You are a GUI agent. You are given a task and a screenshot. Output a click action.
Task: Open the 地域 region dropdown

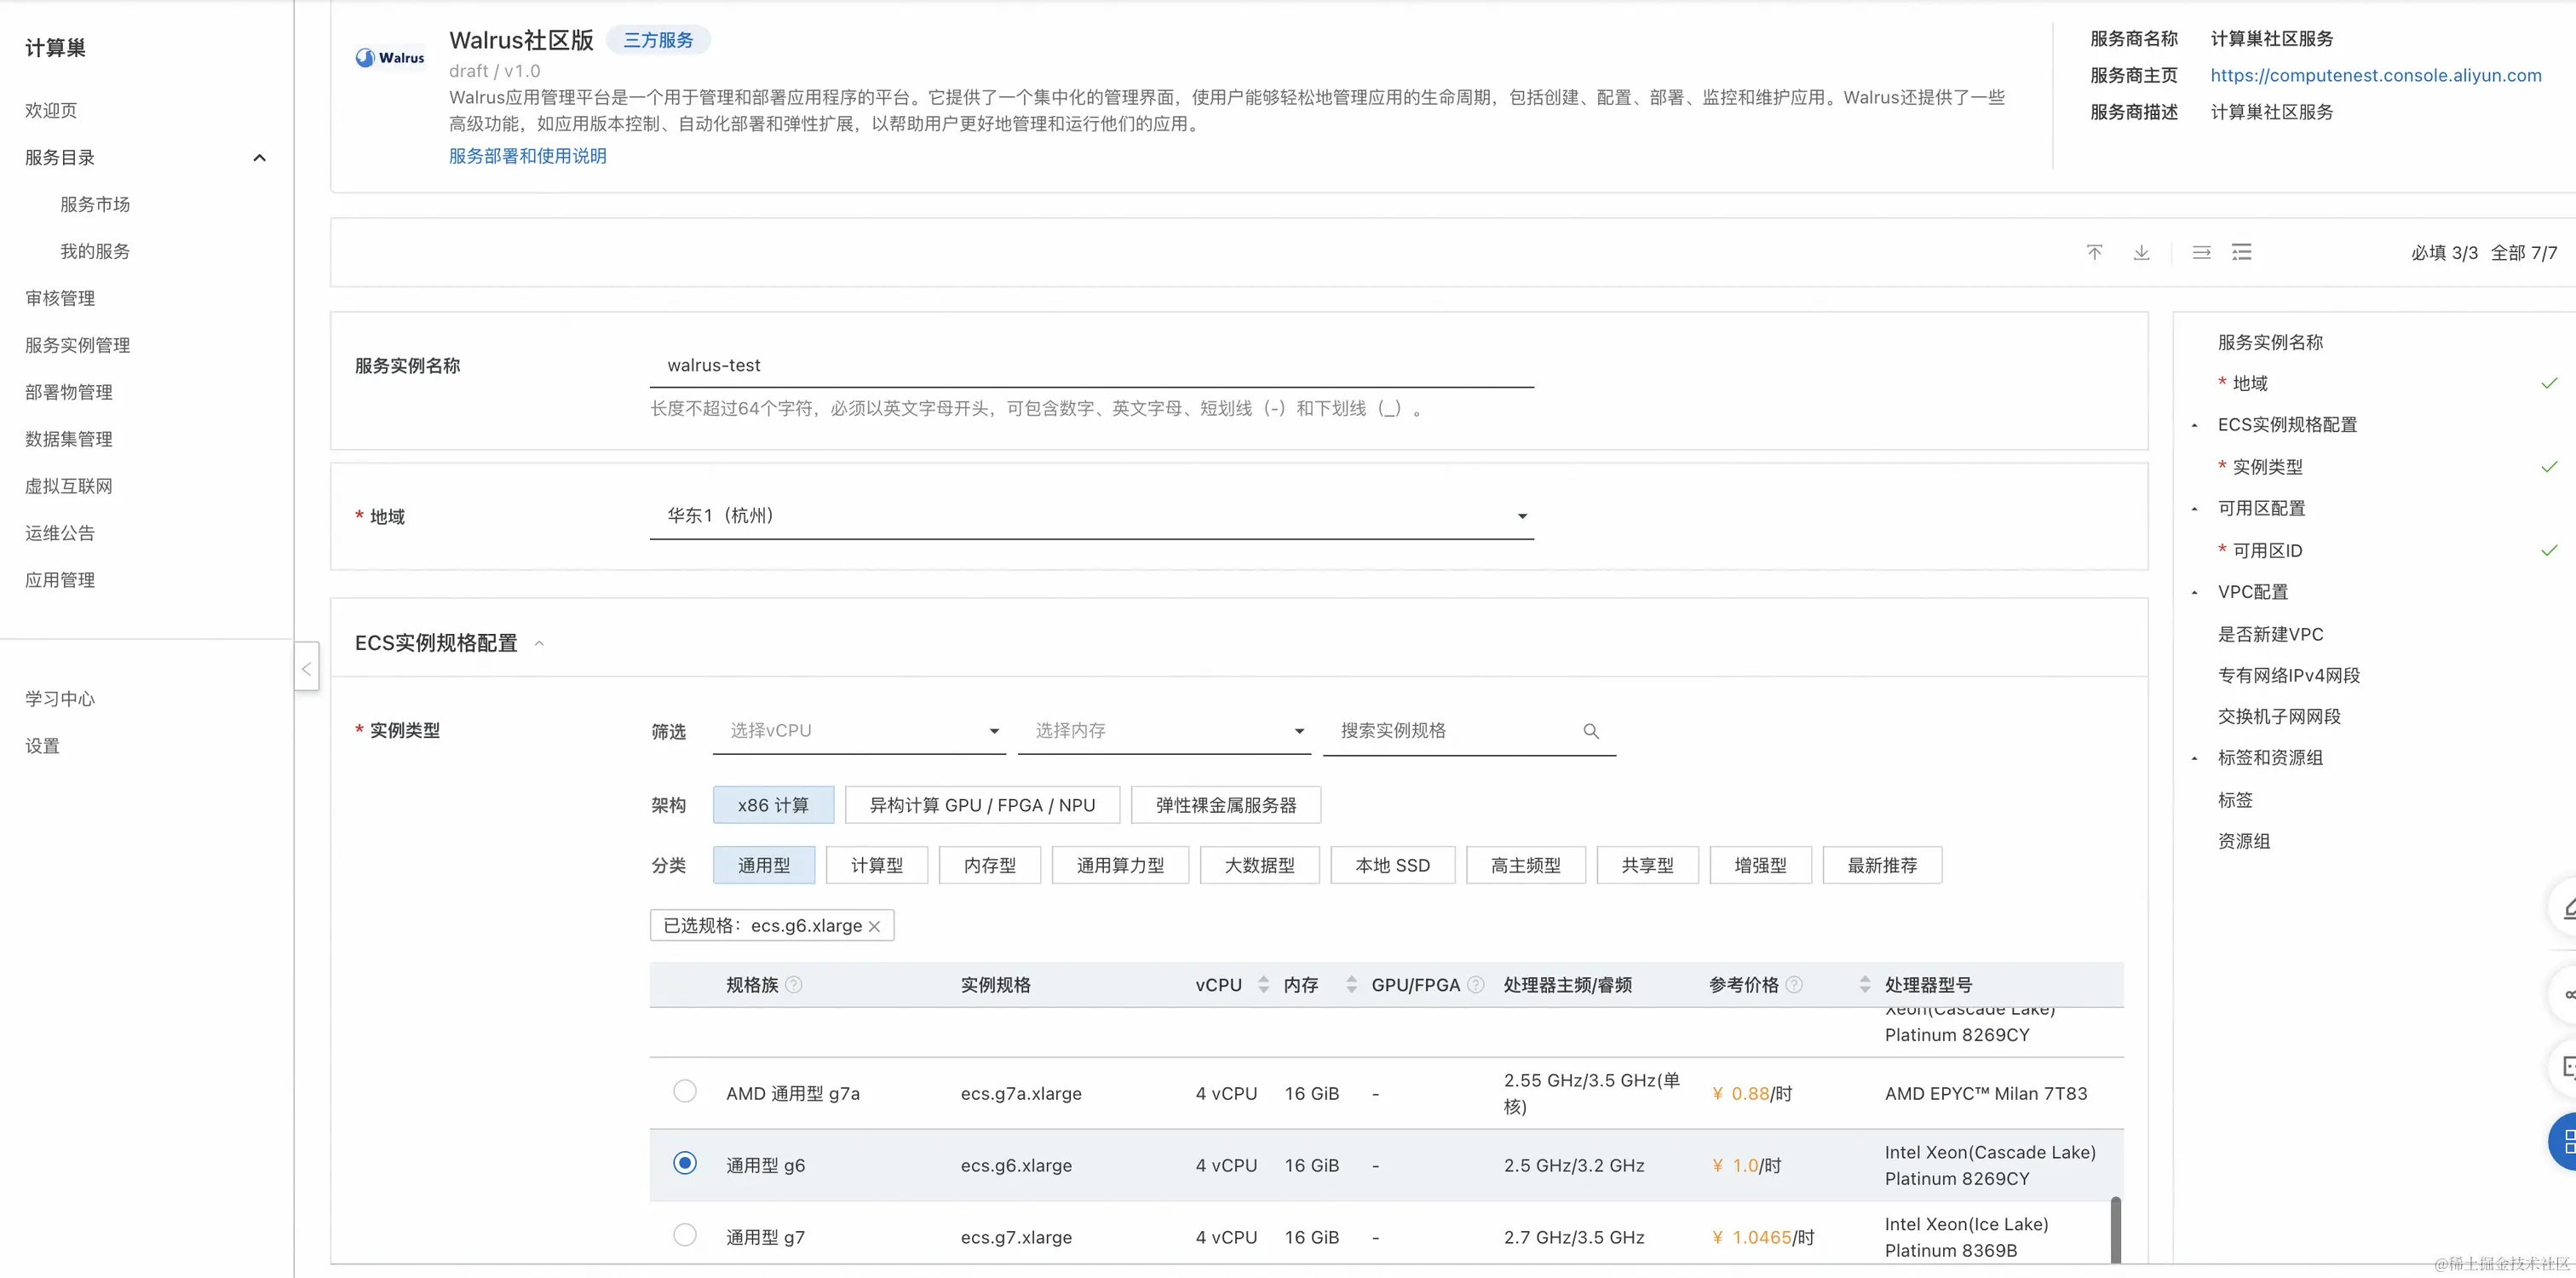click(1091, 516)
